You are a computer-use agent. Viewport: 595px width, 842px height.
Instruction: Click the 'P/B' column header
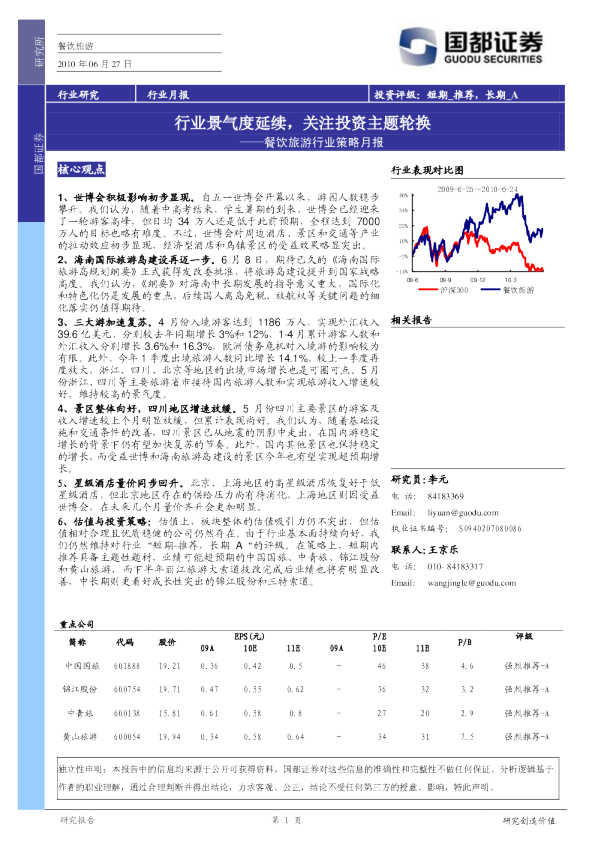coord(465,642)
